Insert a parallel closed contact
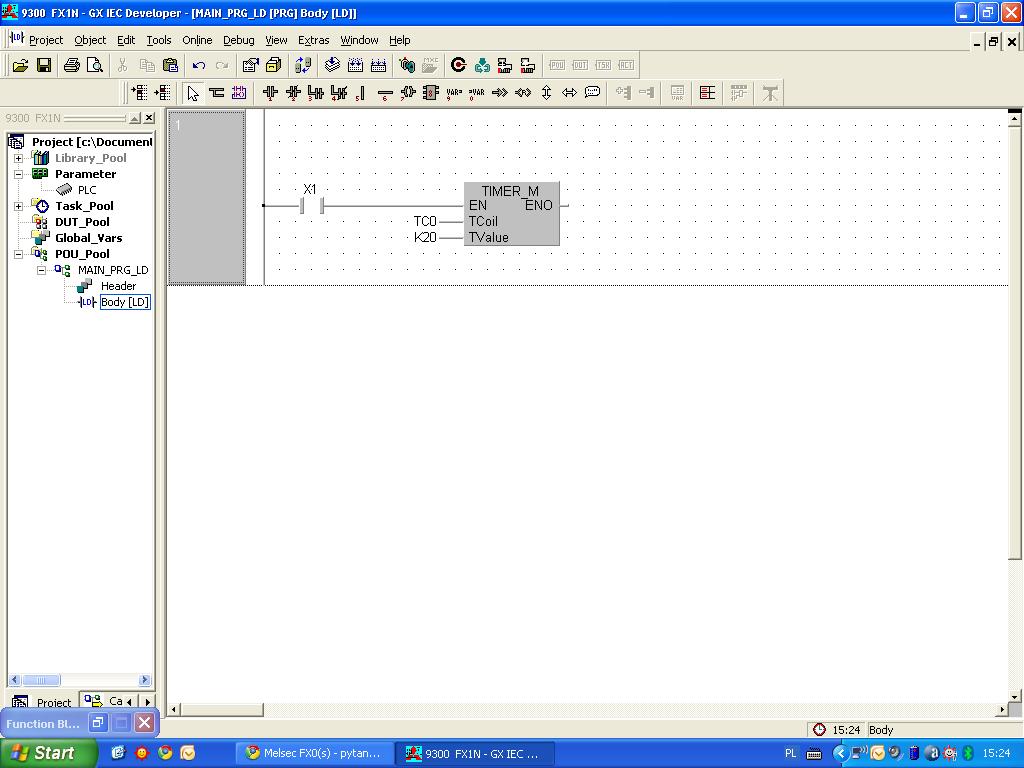Image resolution: width=1024 pixels, height=768 pixels. coord(338,93)
